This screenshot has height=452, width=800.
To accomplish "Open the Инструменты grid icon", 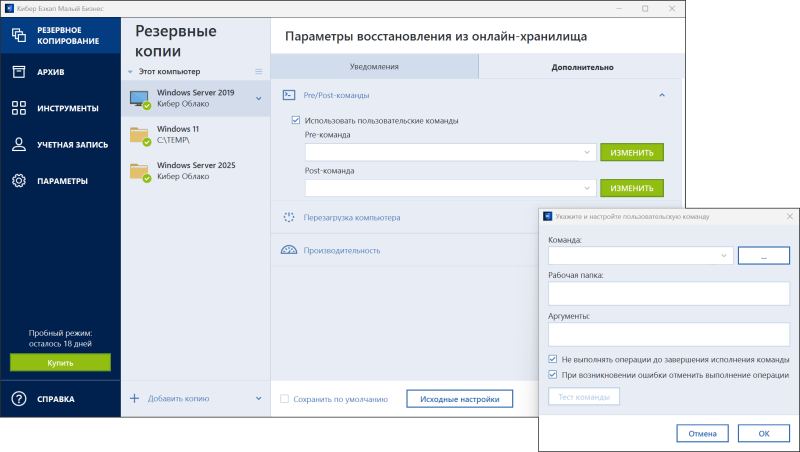I will point(18,108).
